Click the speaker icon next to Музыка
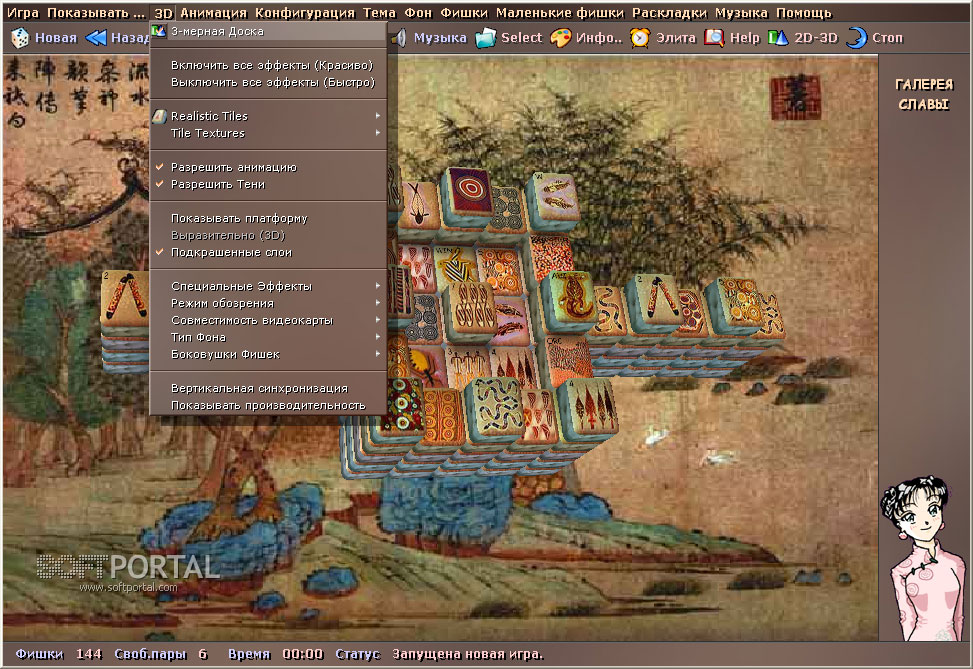973x669 pixels. 400,38
